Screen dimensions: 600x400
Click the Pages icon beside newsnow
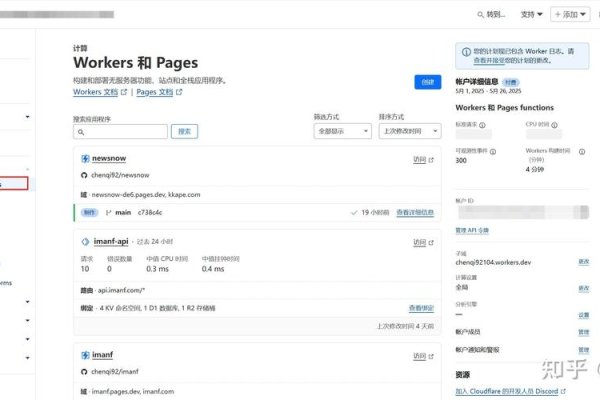(x=85, y=158)
